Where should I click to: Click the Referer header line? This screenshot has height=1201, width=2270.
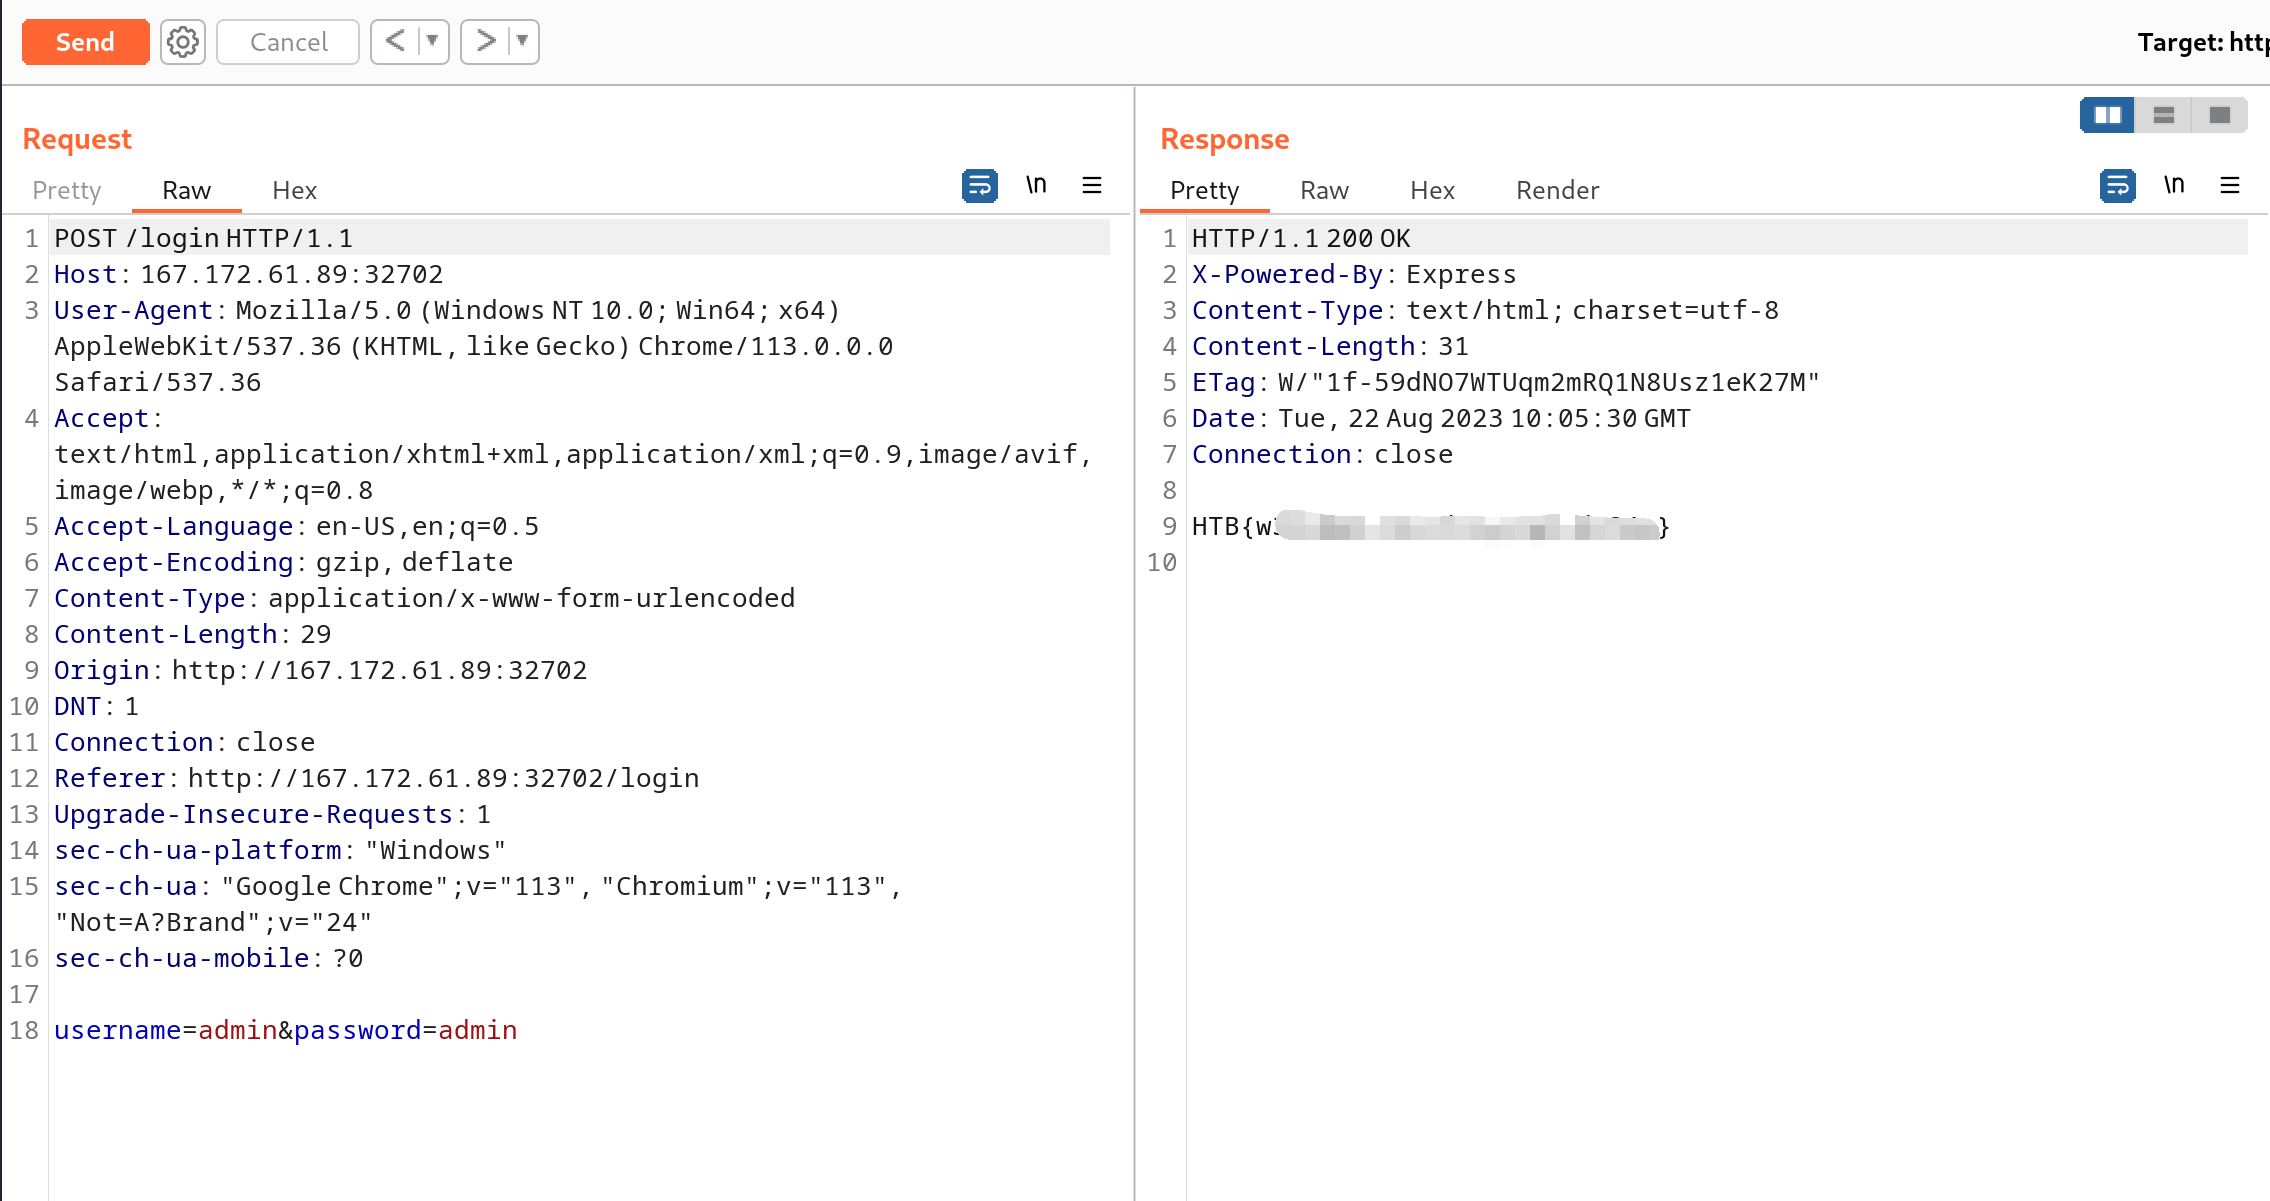coord(377,778)
